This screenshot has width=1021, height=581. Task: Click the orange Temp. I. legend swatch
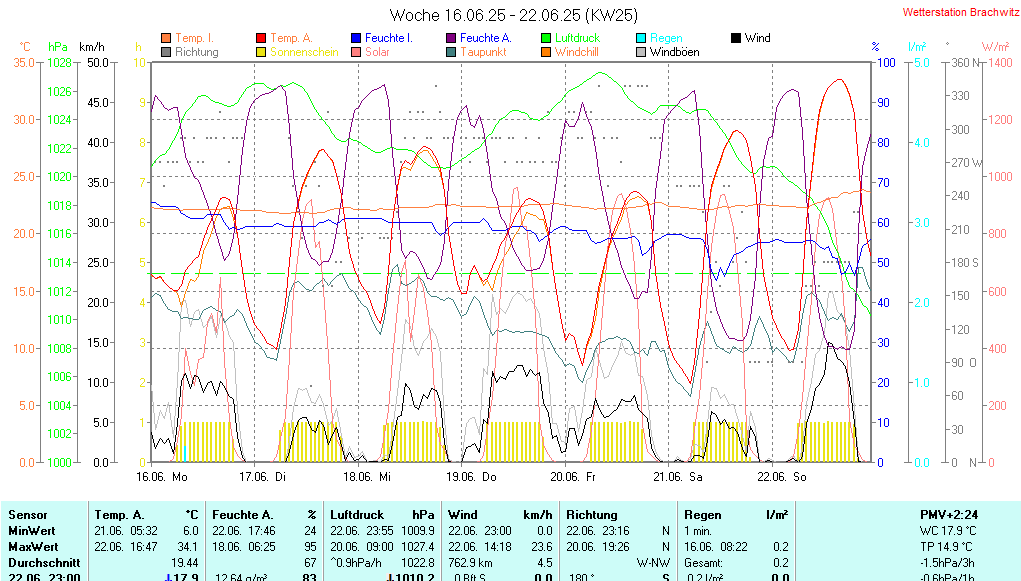[x=166, y=38]
